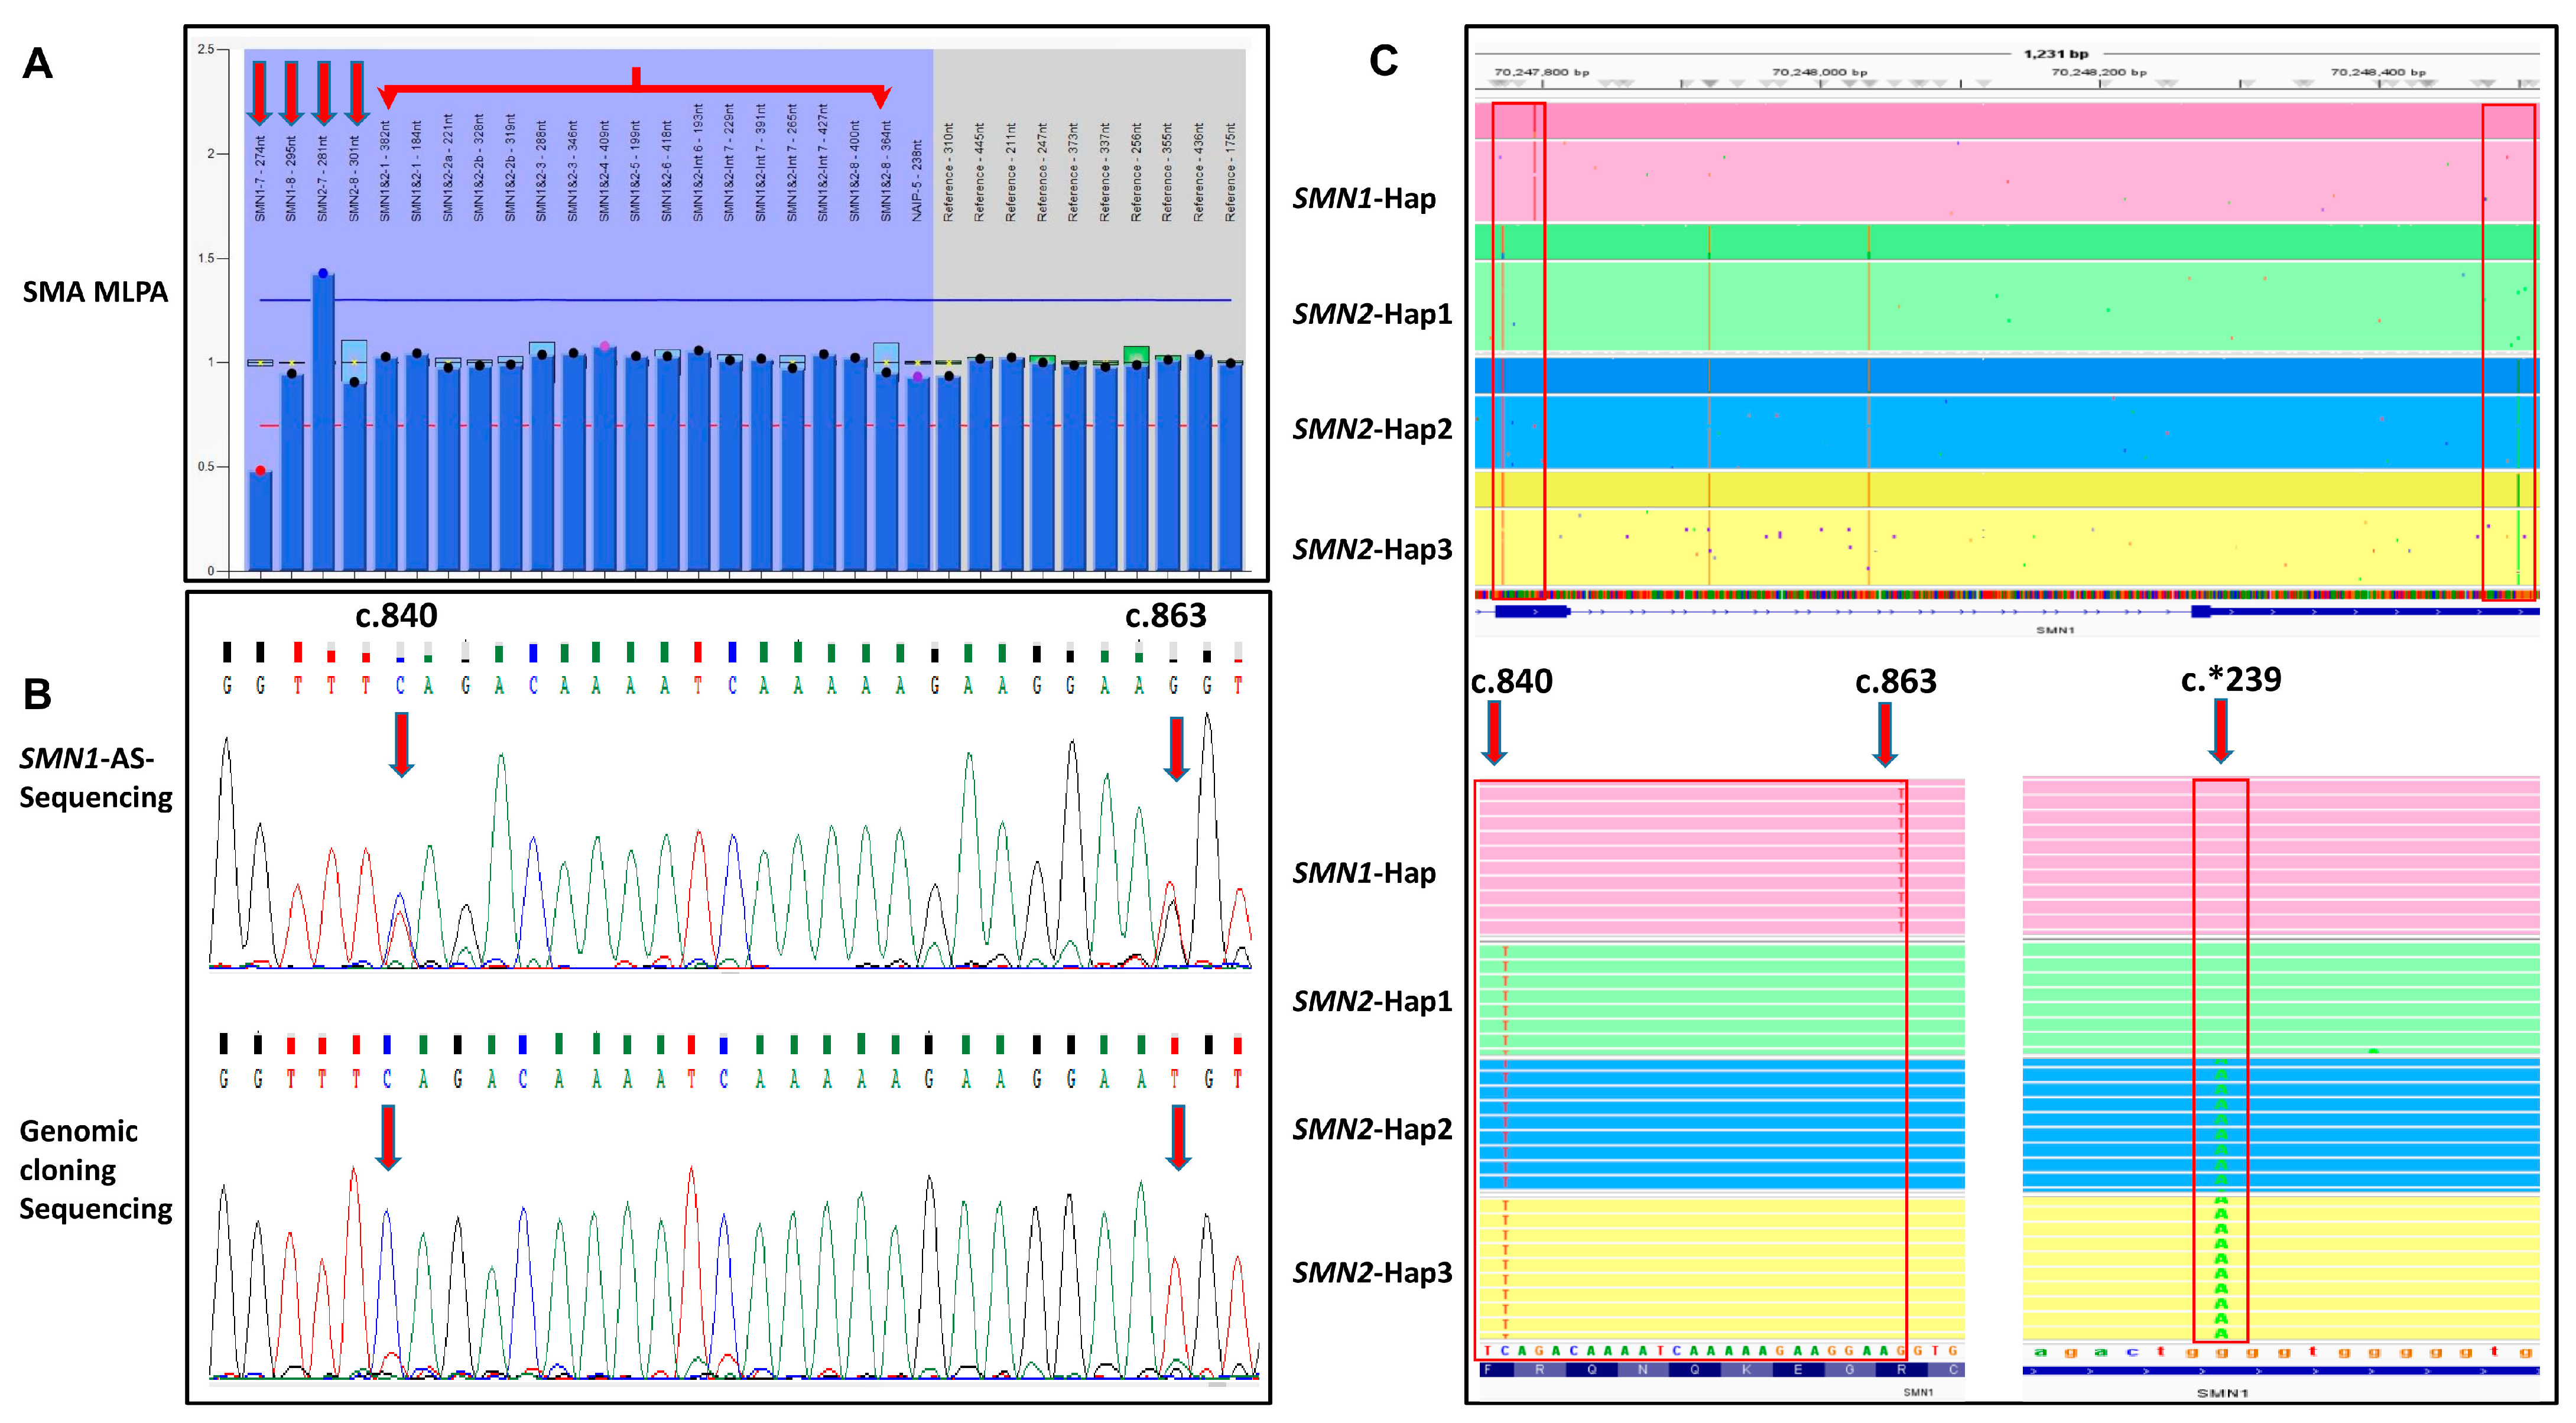Click the 'SMN2-Hap2' label beside the blue overview track
The height and width of the screenshot is (1423, 2576).
click(1372, 429)
